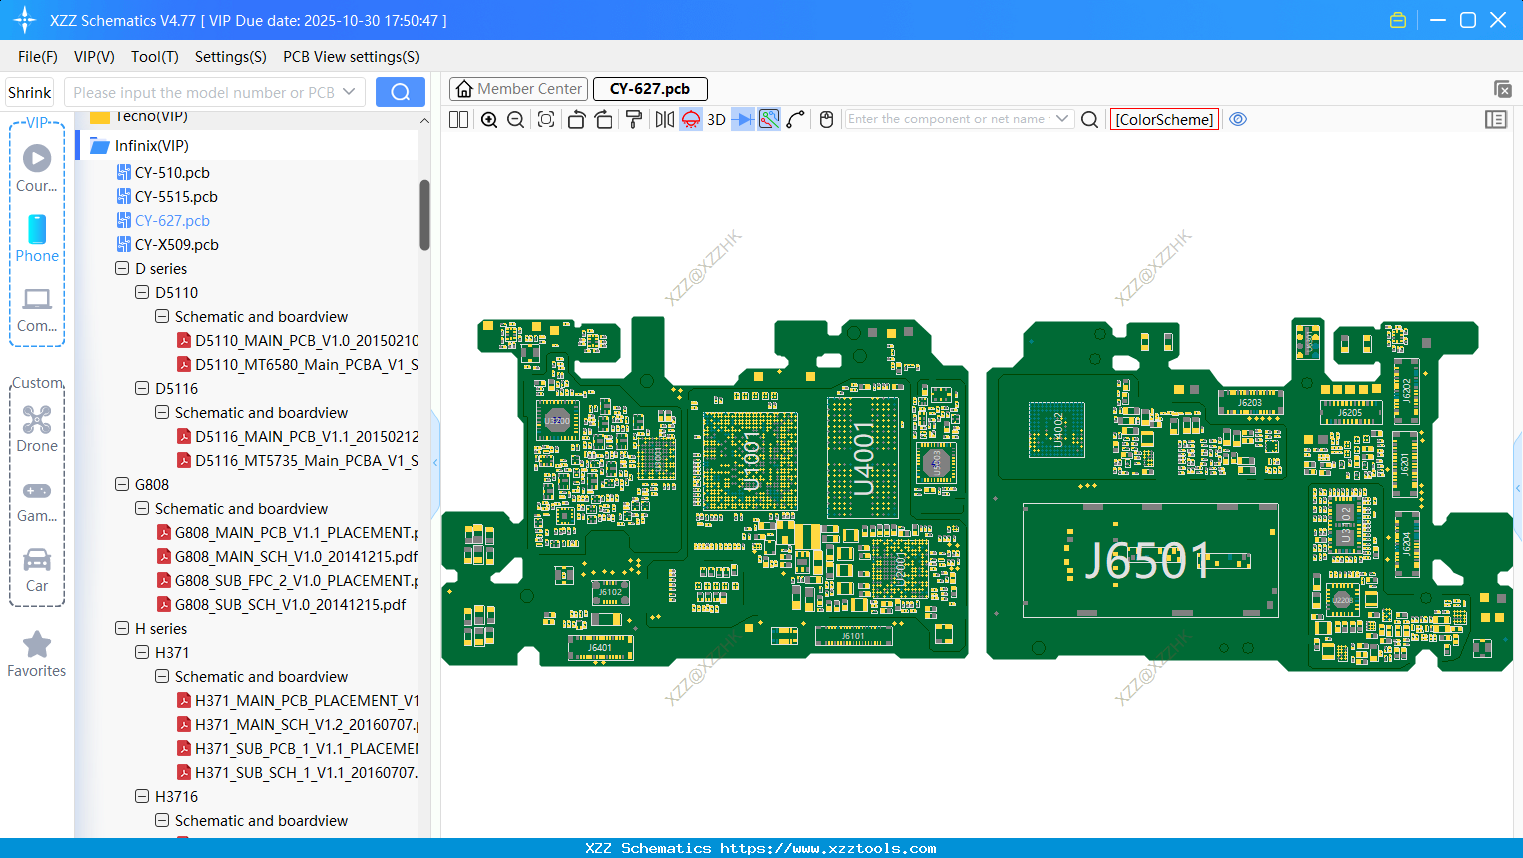Open the ColorScheme settings

click(1164, 119)
